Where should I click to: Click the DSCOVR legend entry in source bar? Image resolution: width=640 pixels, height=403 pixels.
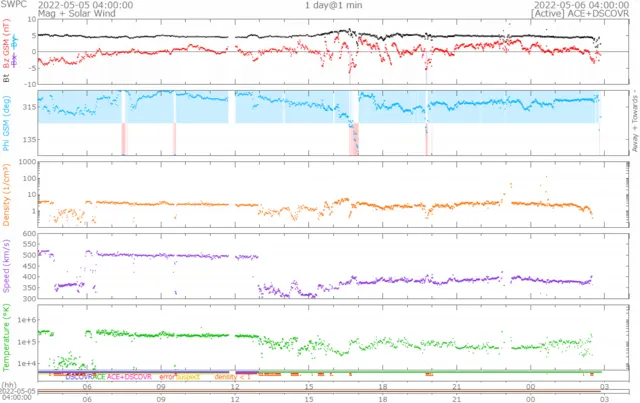pyautogui.click(x=80, y=377)
